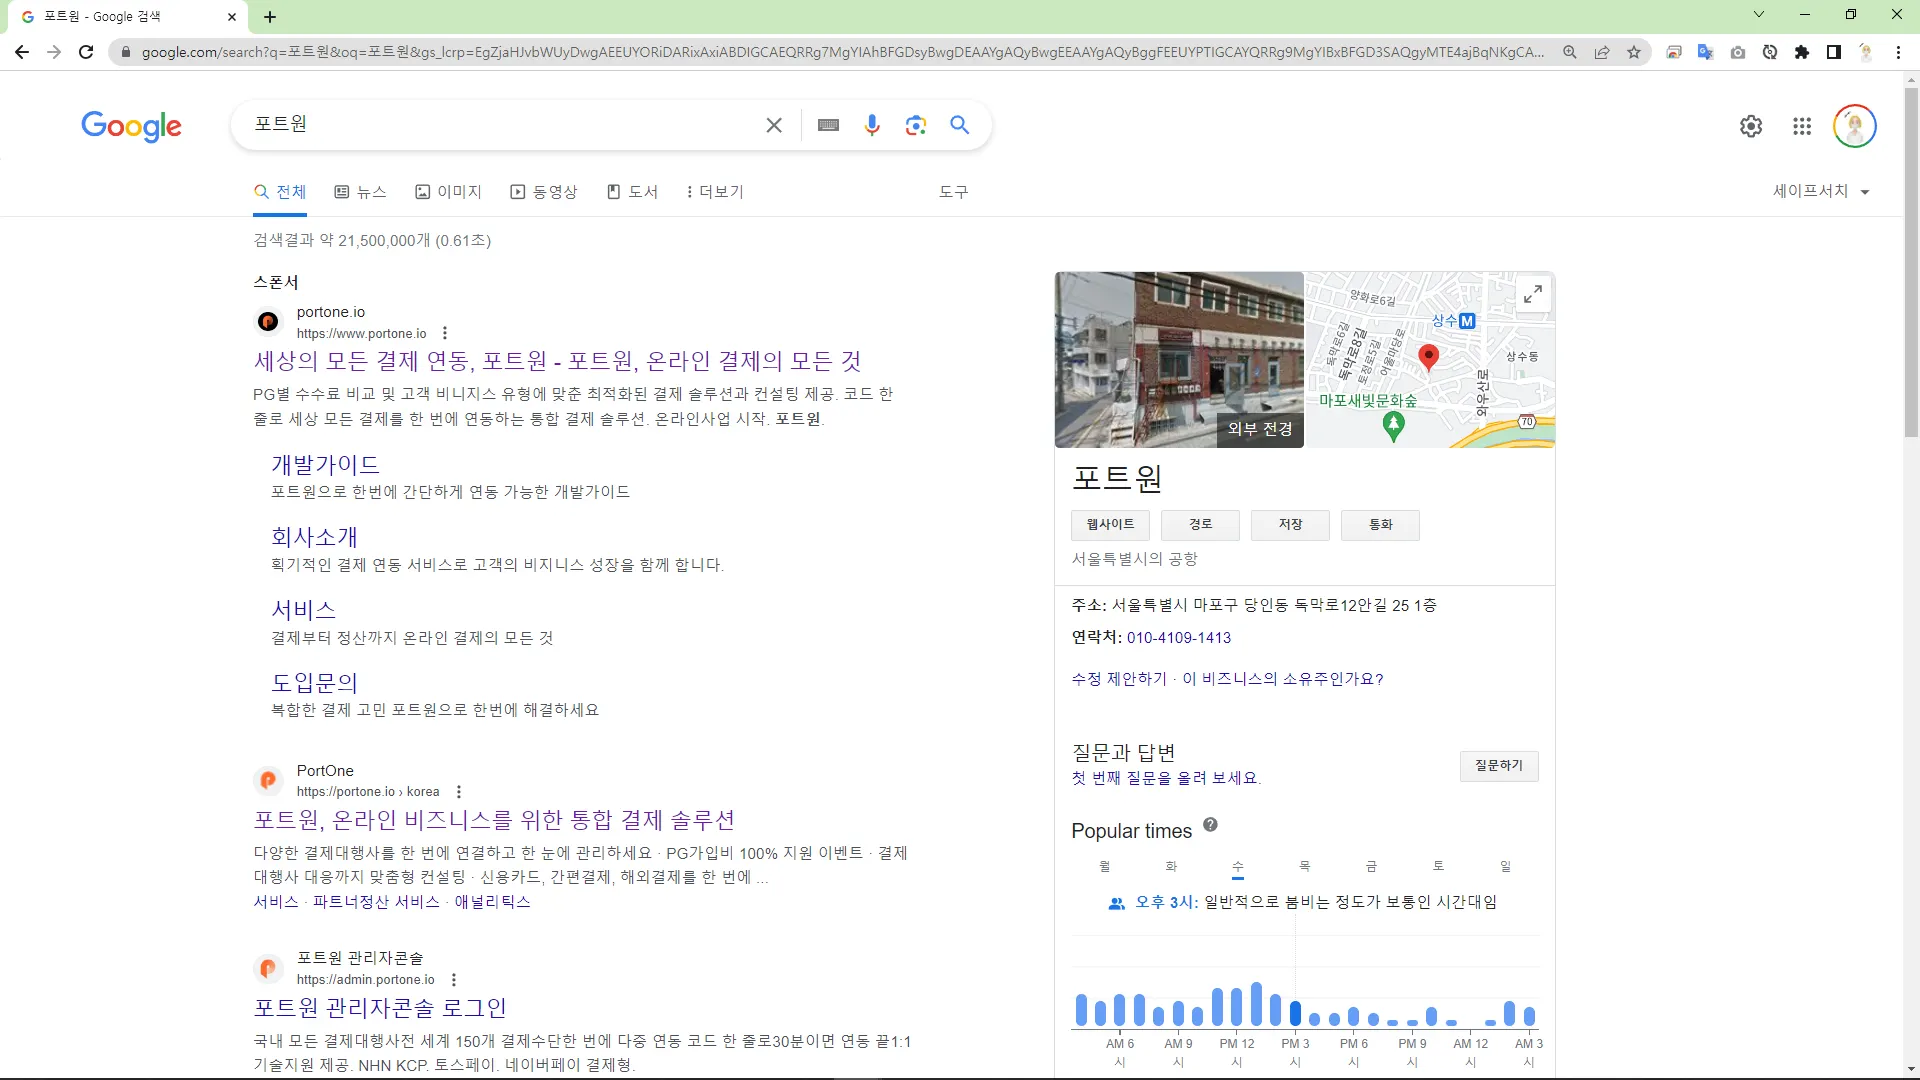Clear the search box with X
This screenshot has height=1080, width=1920.
[774, 125]
